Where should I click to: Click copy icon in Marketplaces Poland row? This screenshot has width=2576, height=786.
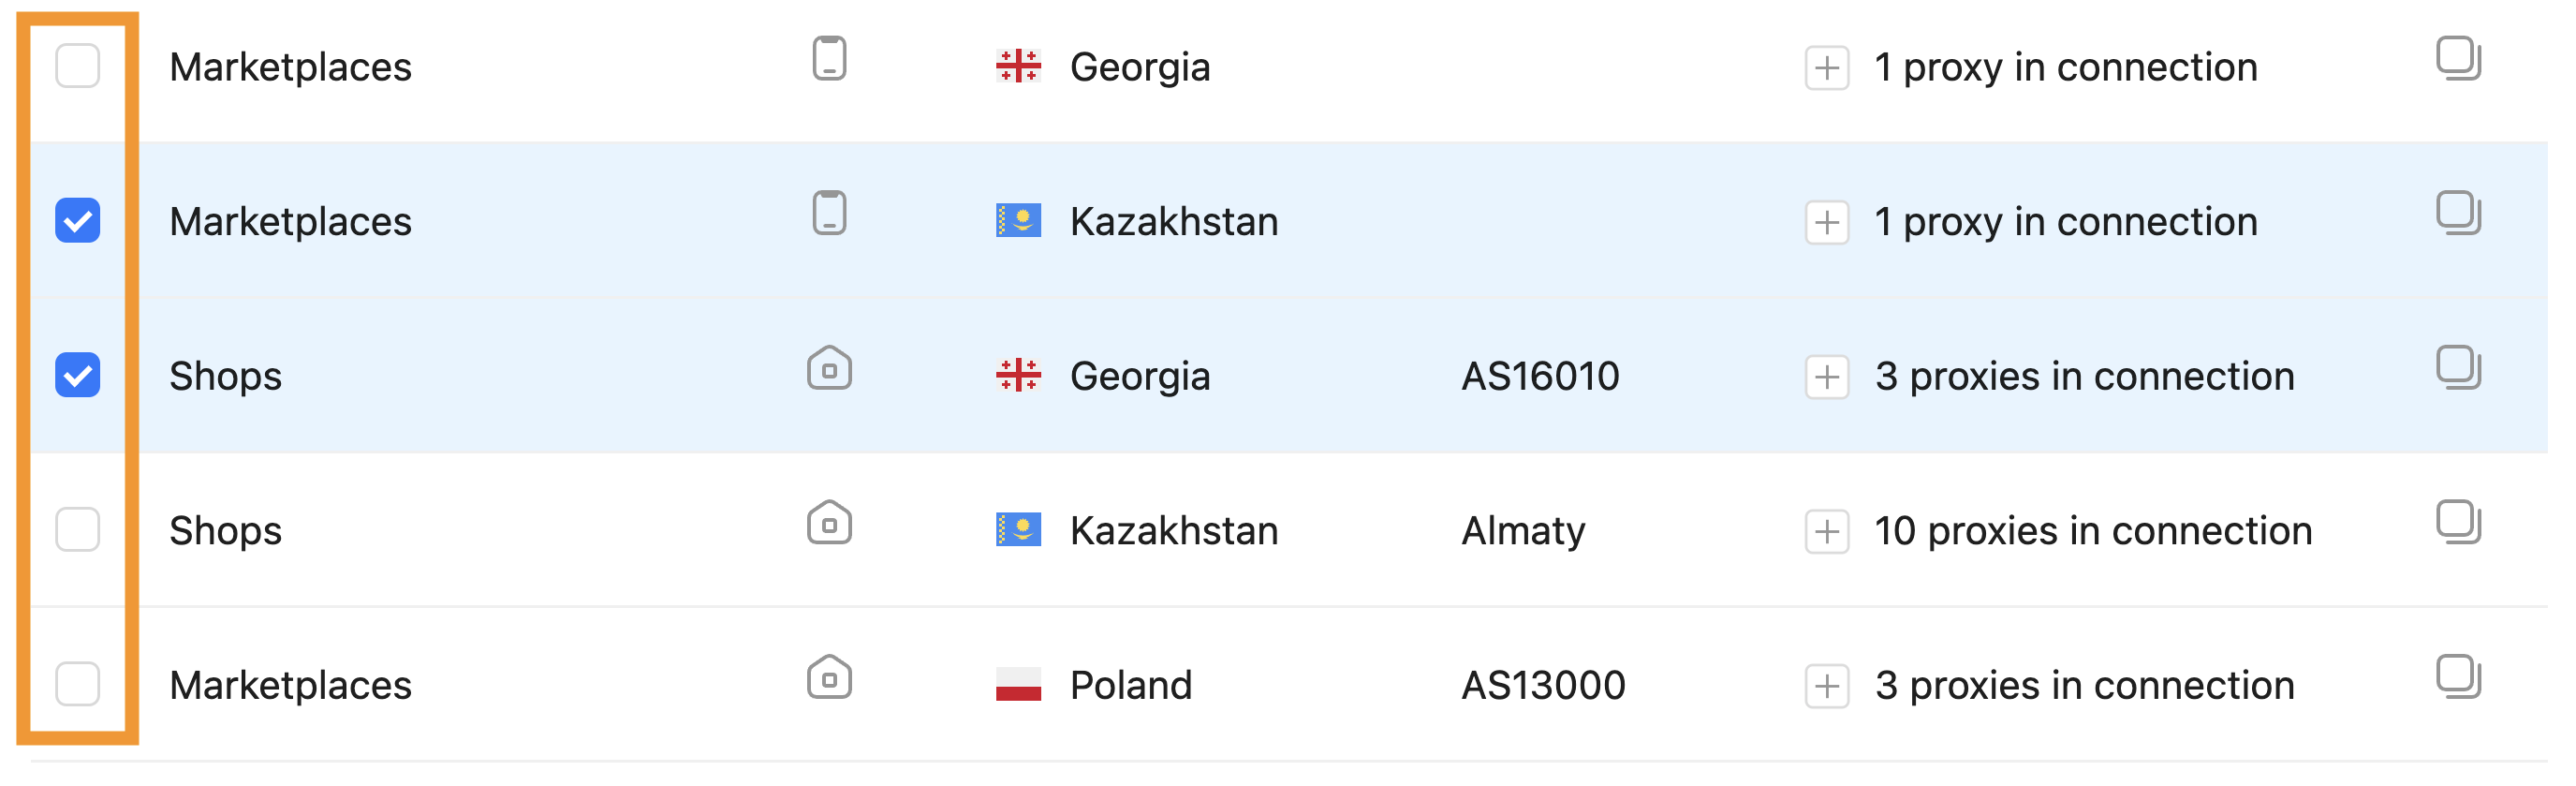[2458, 676]
